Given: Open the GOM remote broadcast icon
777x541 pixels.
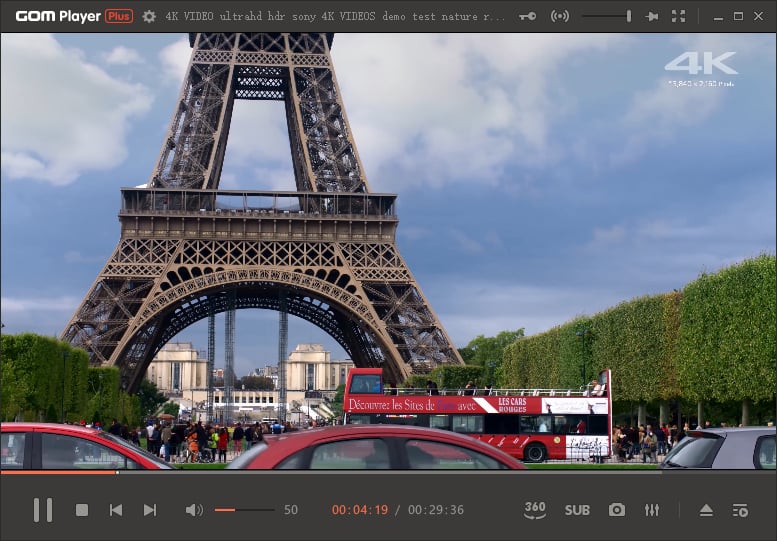Looking at the screenshot, I should tap(560, 16).
